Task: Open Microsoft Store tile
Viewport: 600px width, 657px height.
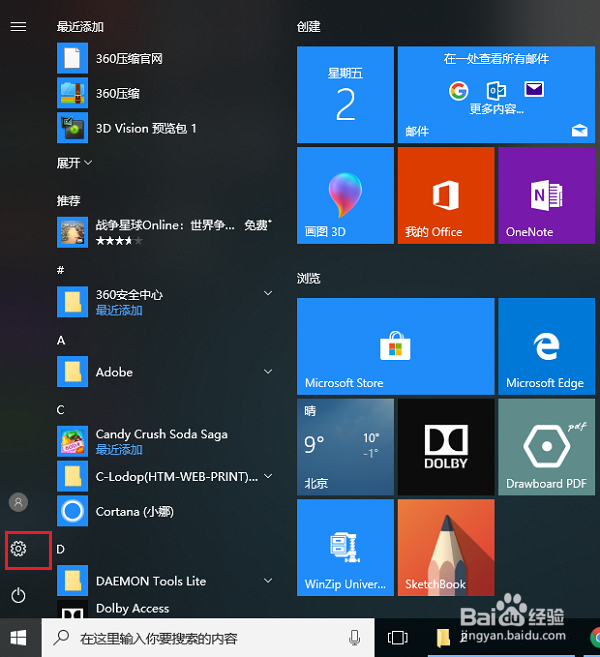Action: click(x=396, y=346)
